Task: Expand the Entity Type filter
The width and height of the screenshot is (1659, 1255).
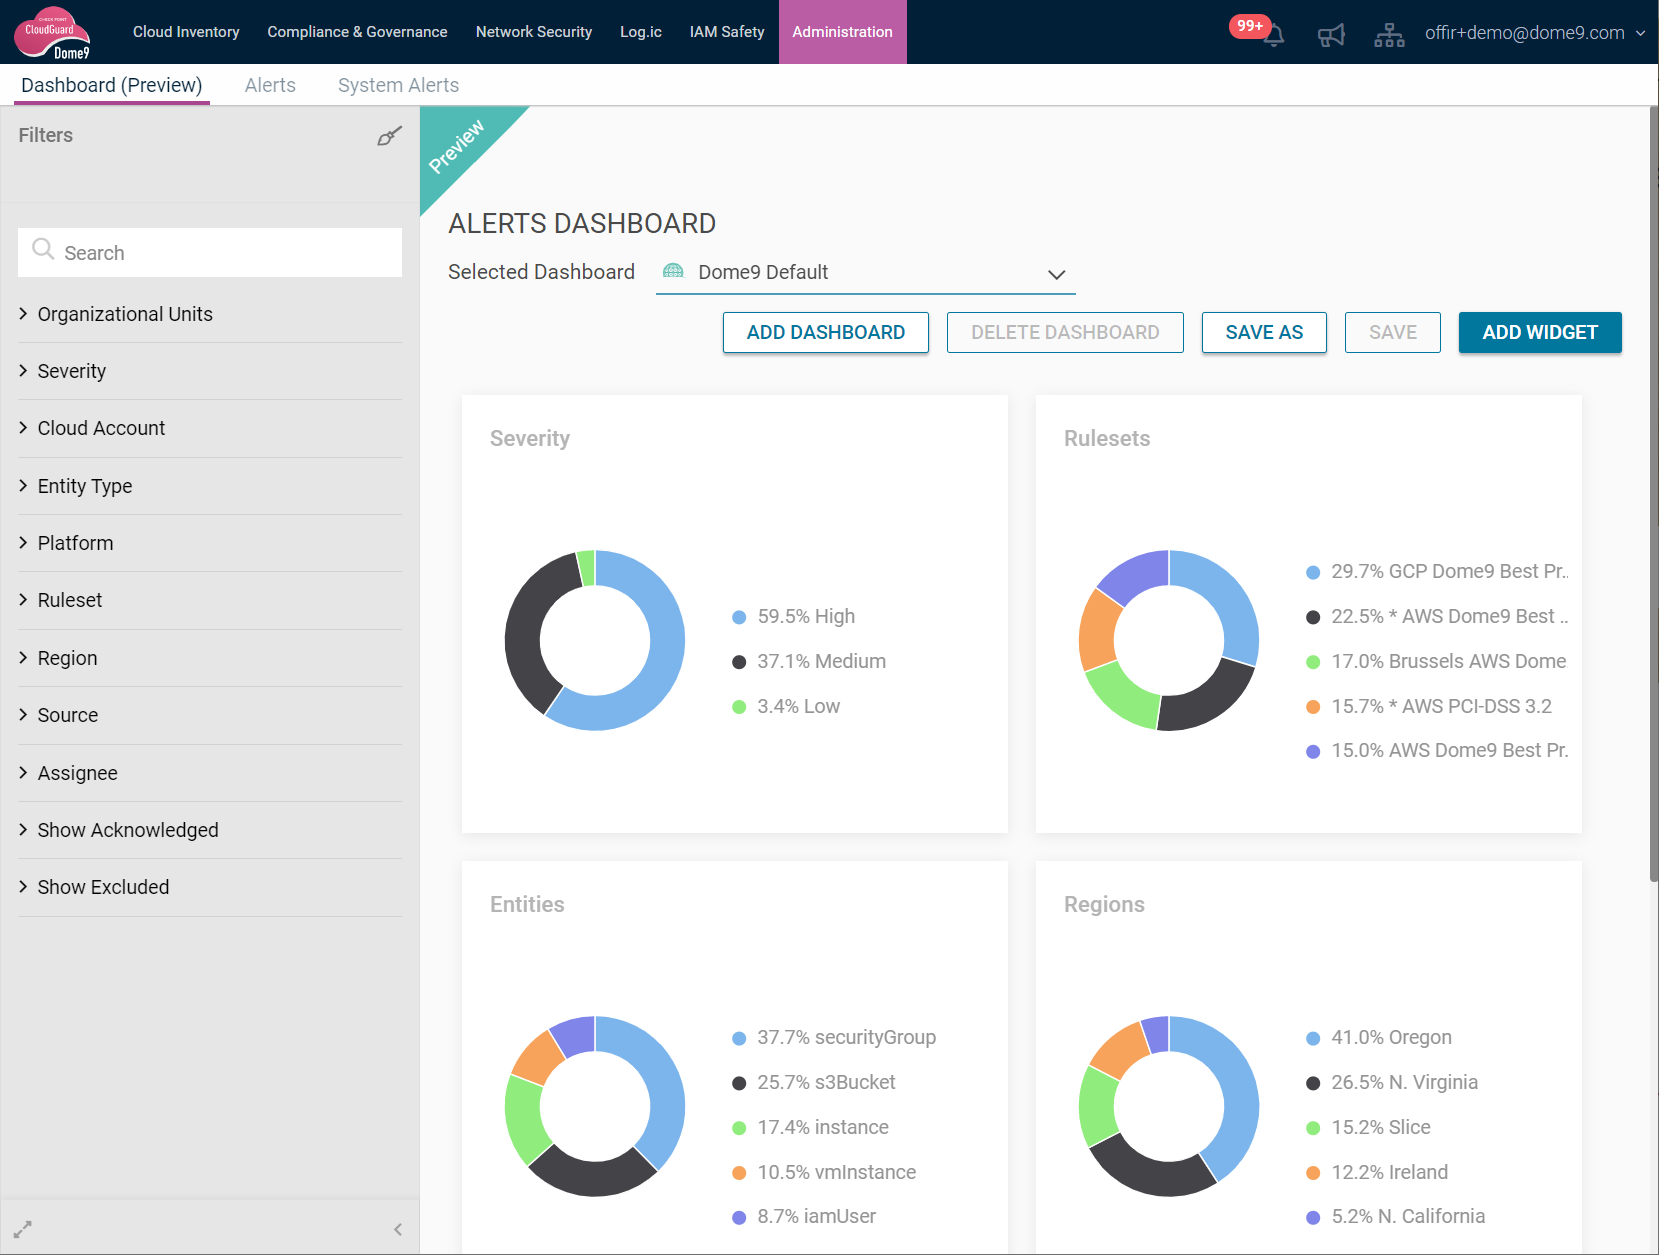Action: 210,486
